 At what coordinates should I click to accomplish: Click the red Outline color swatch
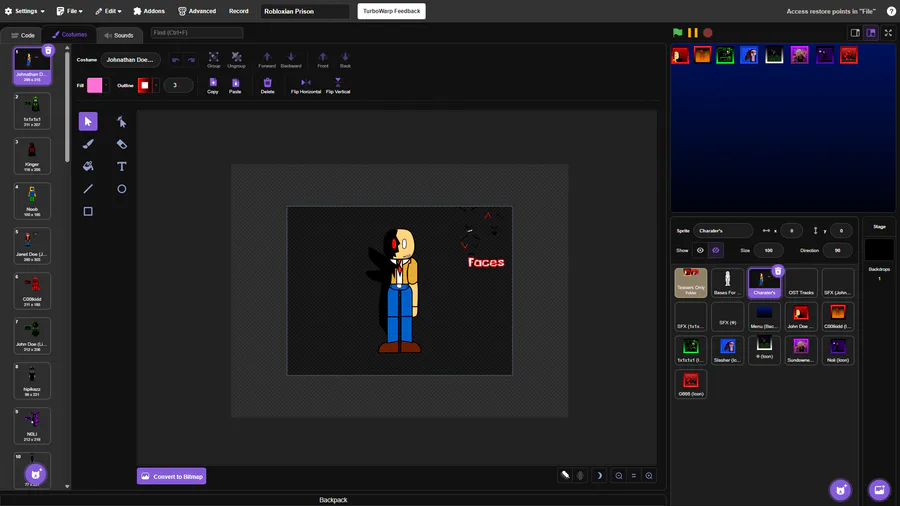tap(145, 85)
